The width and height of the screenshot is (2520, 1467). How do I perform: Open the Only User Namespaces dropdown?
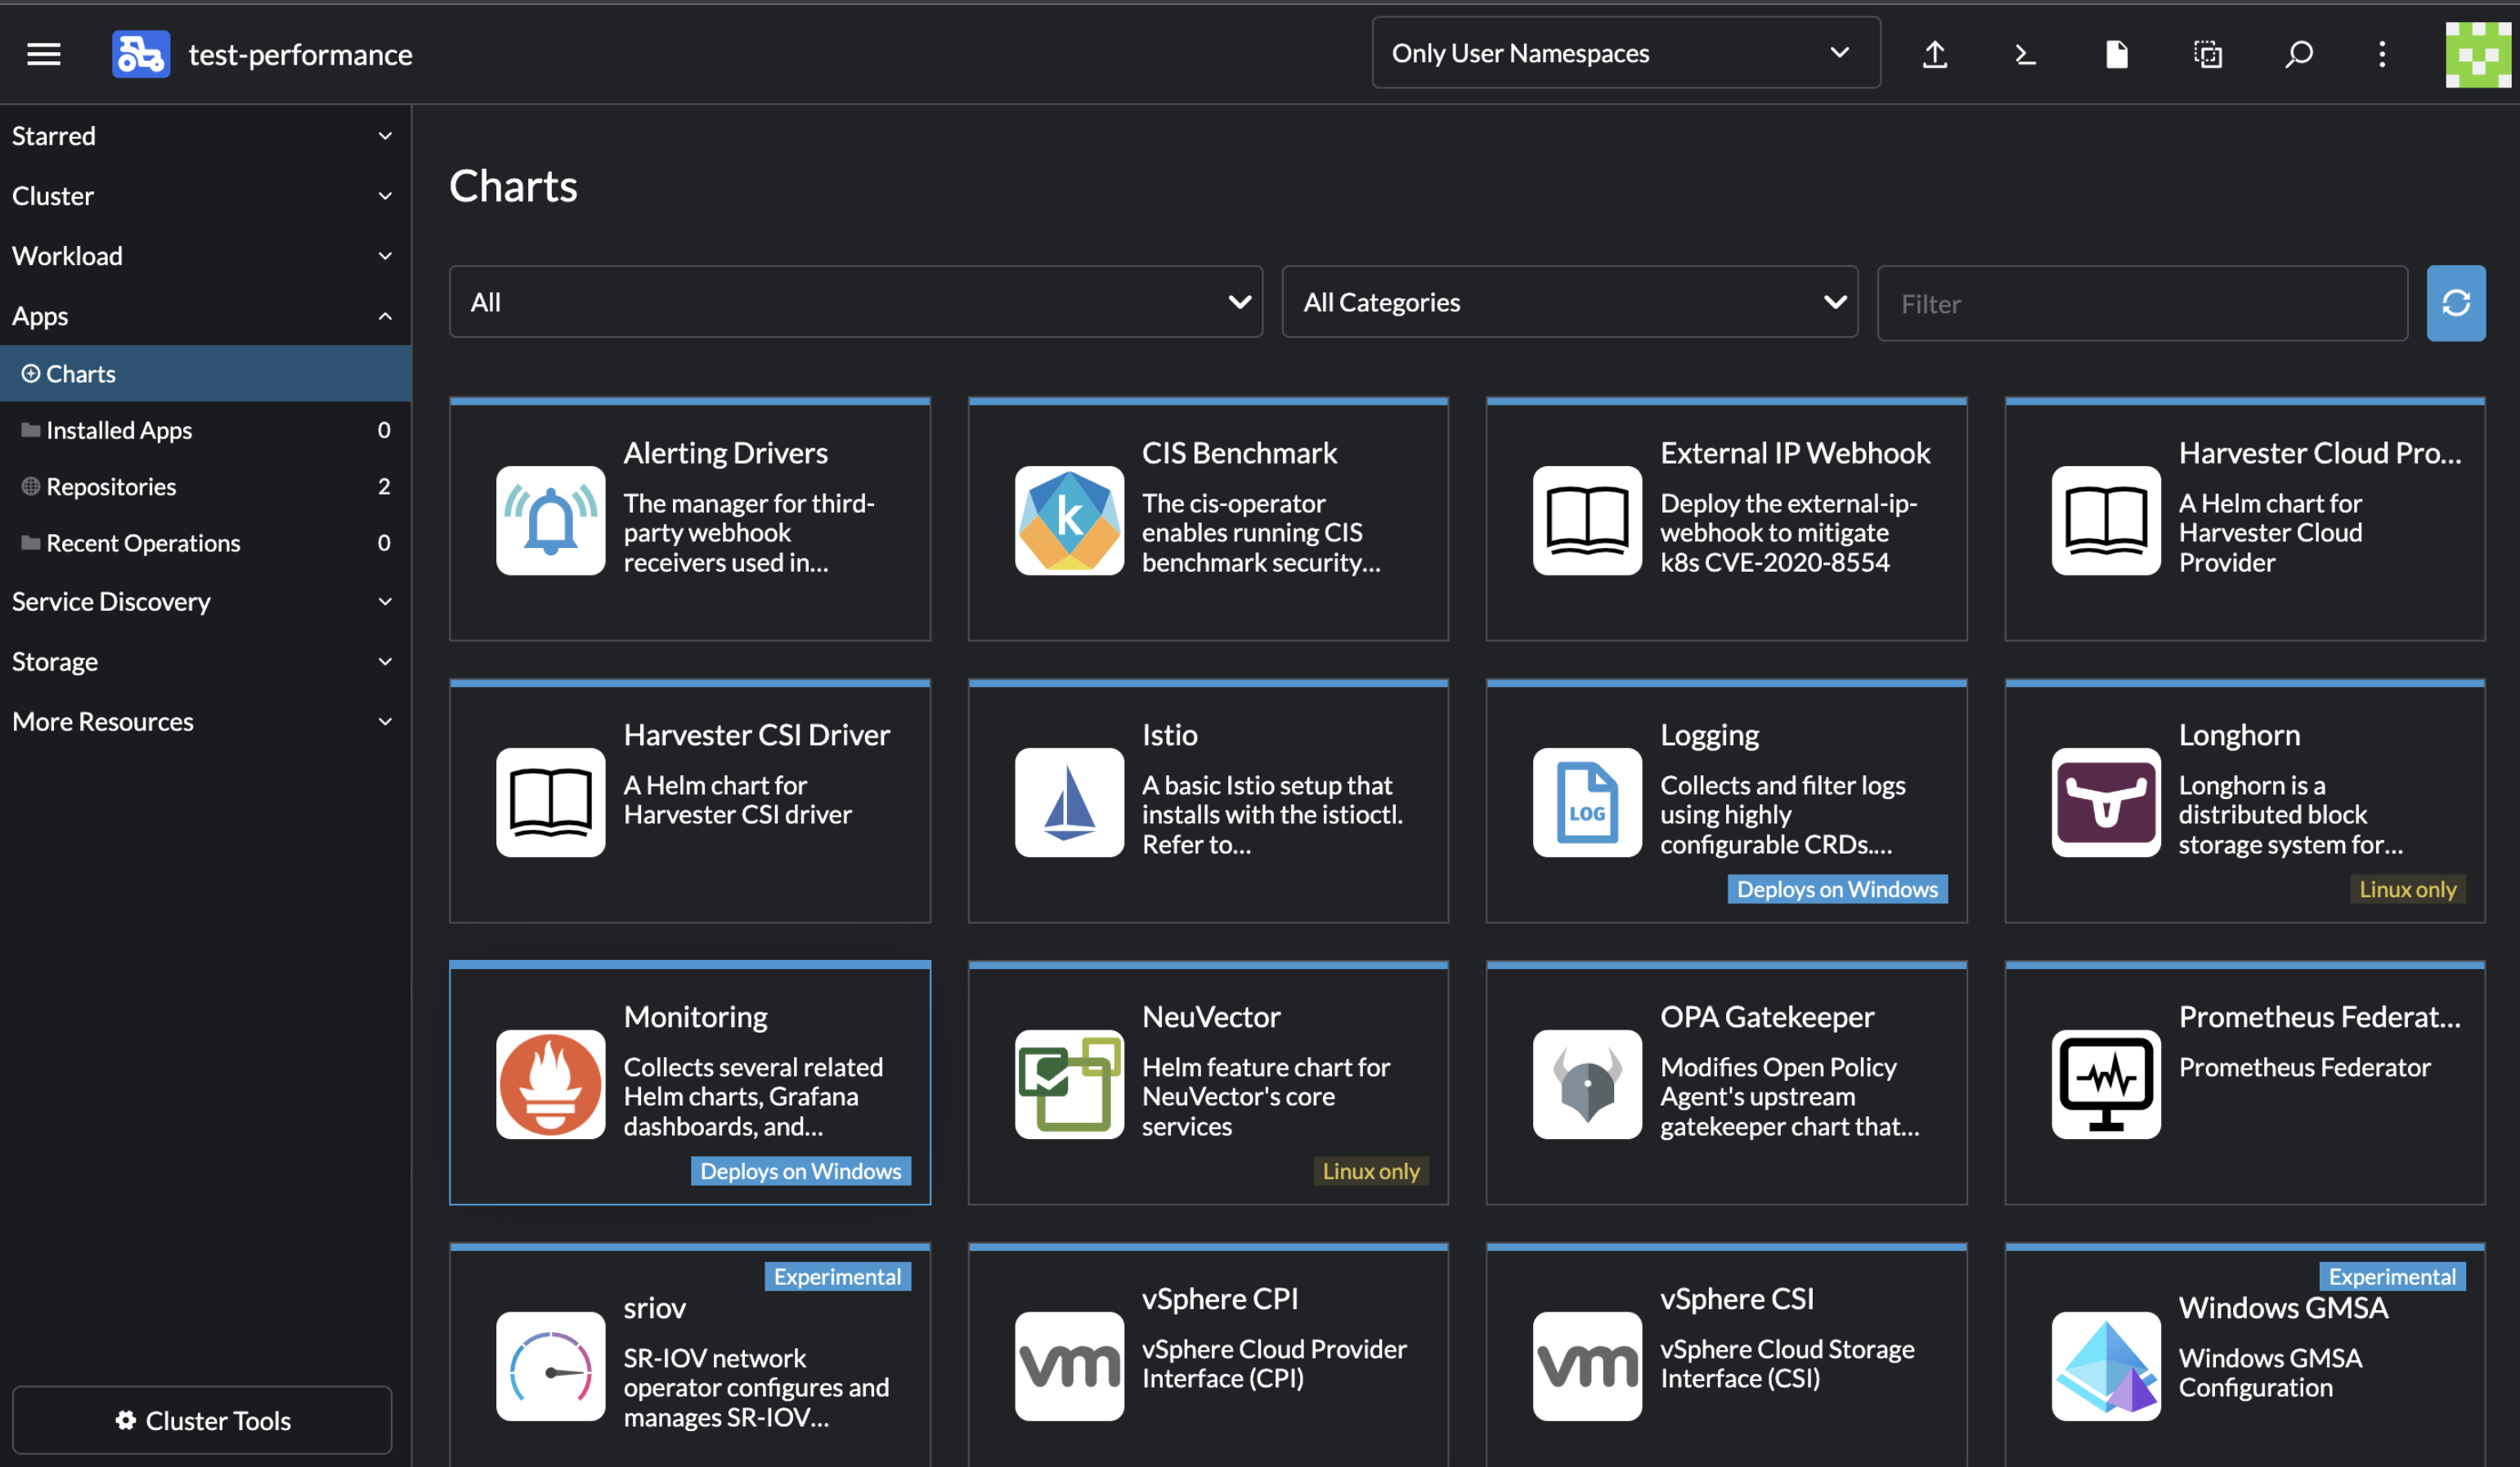(1625, 53)
